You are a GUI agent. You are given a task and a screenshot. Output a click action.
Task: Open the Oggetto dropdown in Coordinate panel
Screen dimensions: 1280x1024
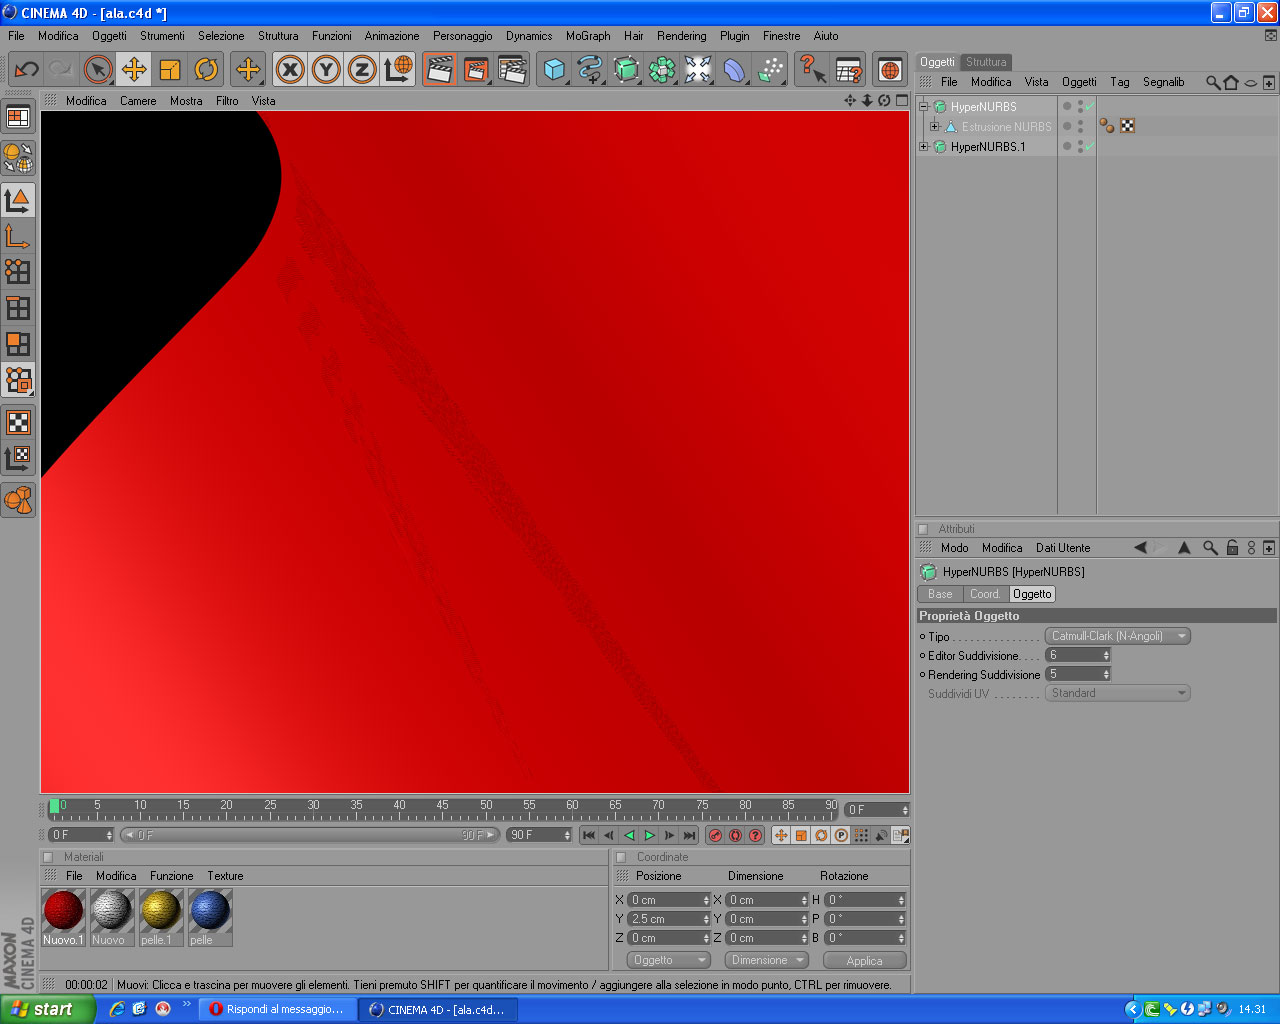coord(669,960)
